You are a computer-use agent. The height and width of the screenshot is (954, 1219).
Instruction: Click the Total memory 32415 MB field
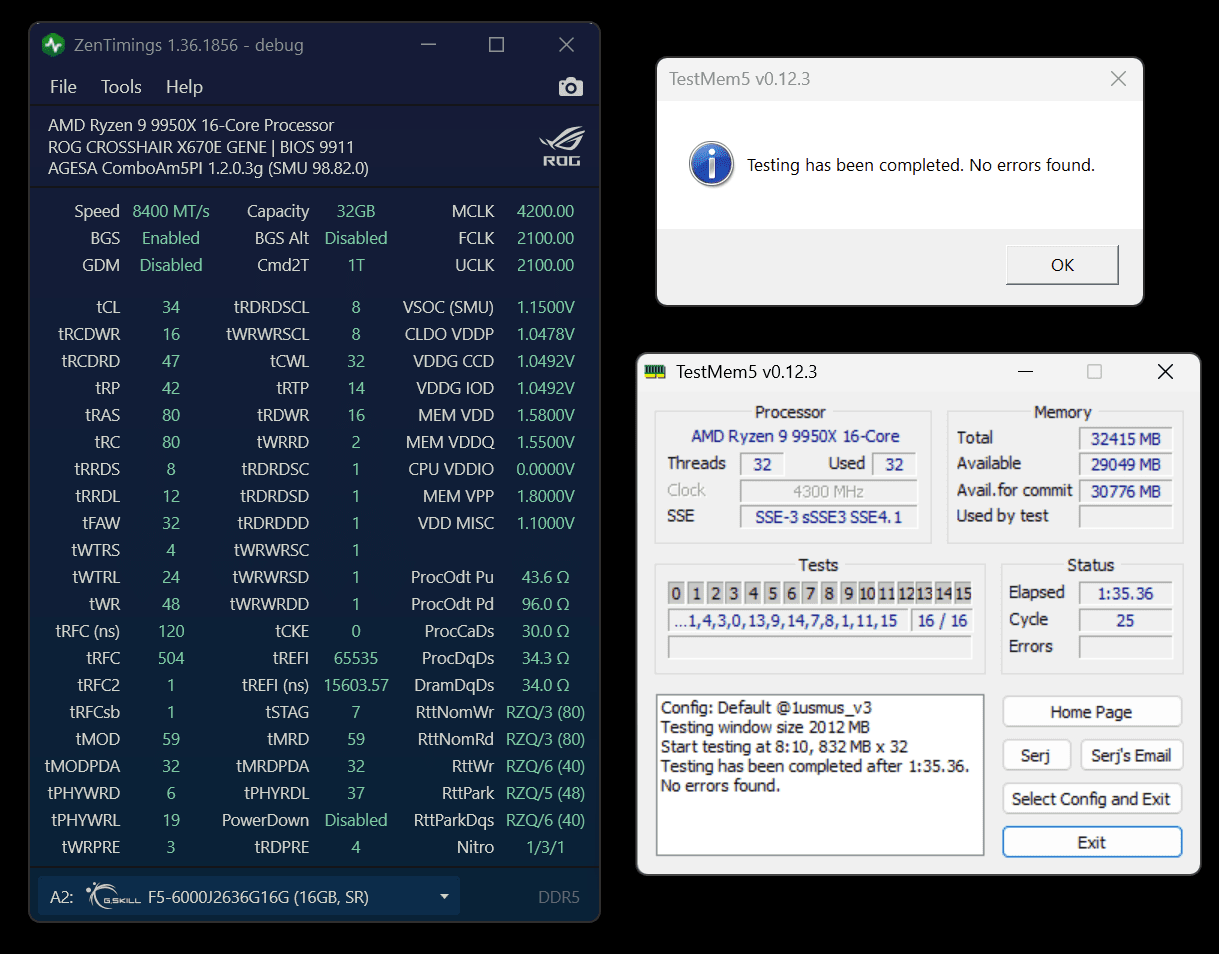[x=1125, y=438]
